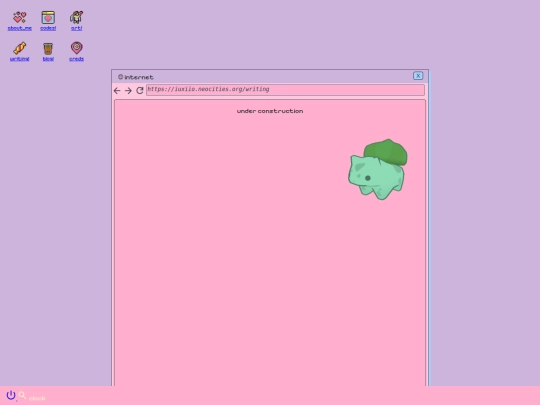Click the clock label in the taskbar

click(x=37, y=398)
